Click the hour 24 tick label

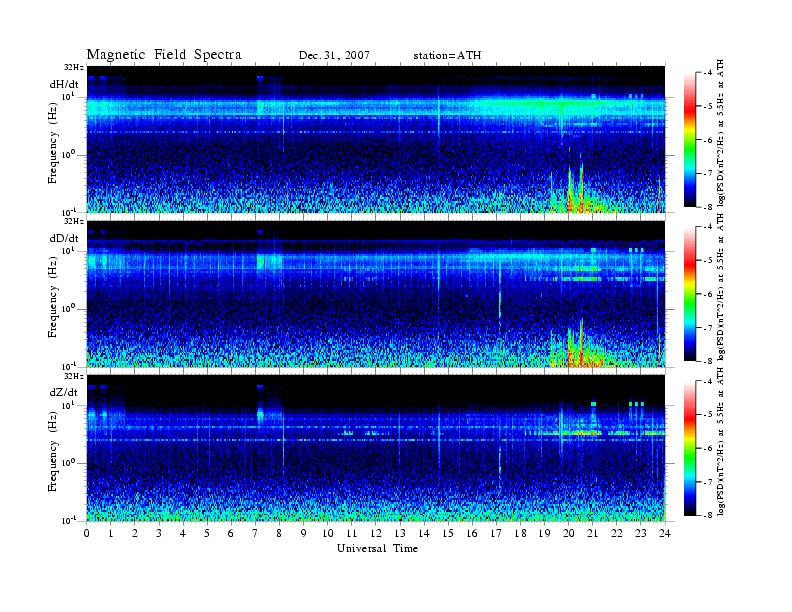click(665, 533)
